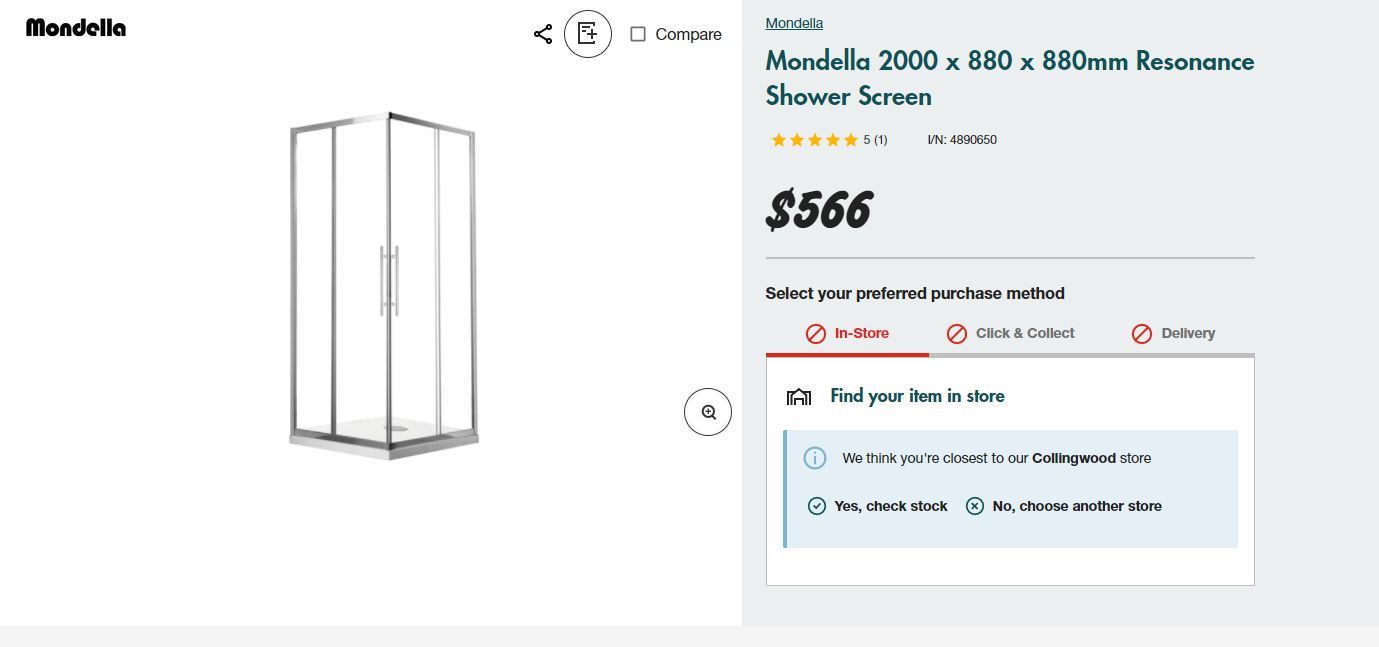Click the share icon near the top toolbar

click(x=543, y=33)
